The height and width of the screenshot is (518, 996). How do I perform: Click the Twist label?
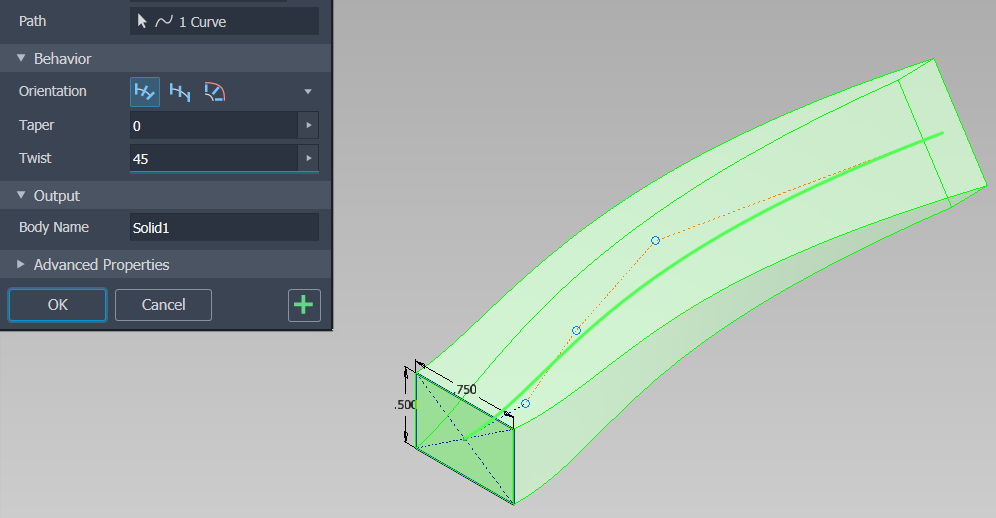tap(35, 158)
